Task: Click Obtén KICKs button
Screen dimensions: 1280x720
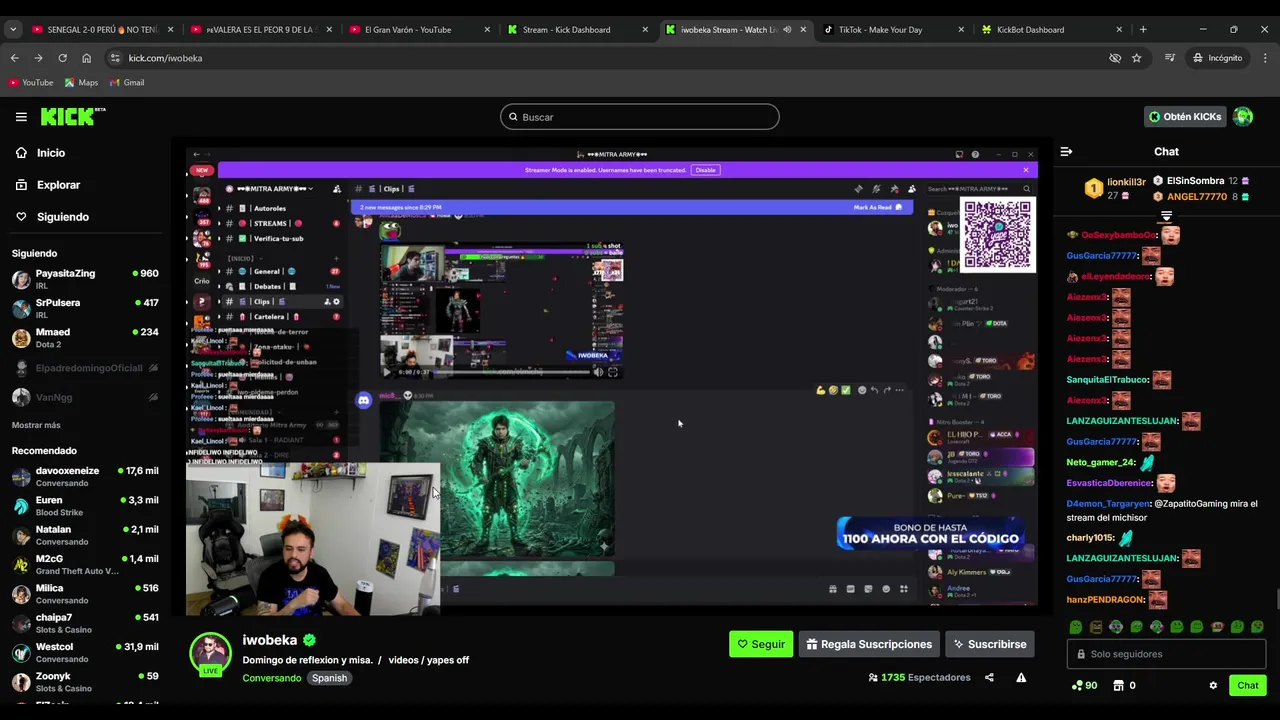Action: (1185, 117)
